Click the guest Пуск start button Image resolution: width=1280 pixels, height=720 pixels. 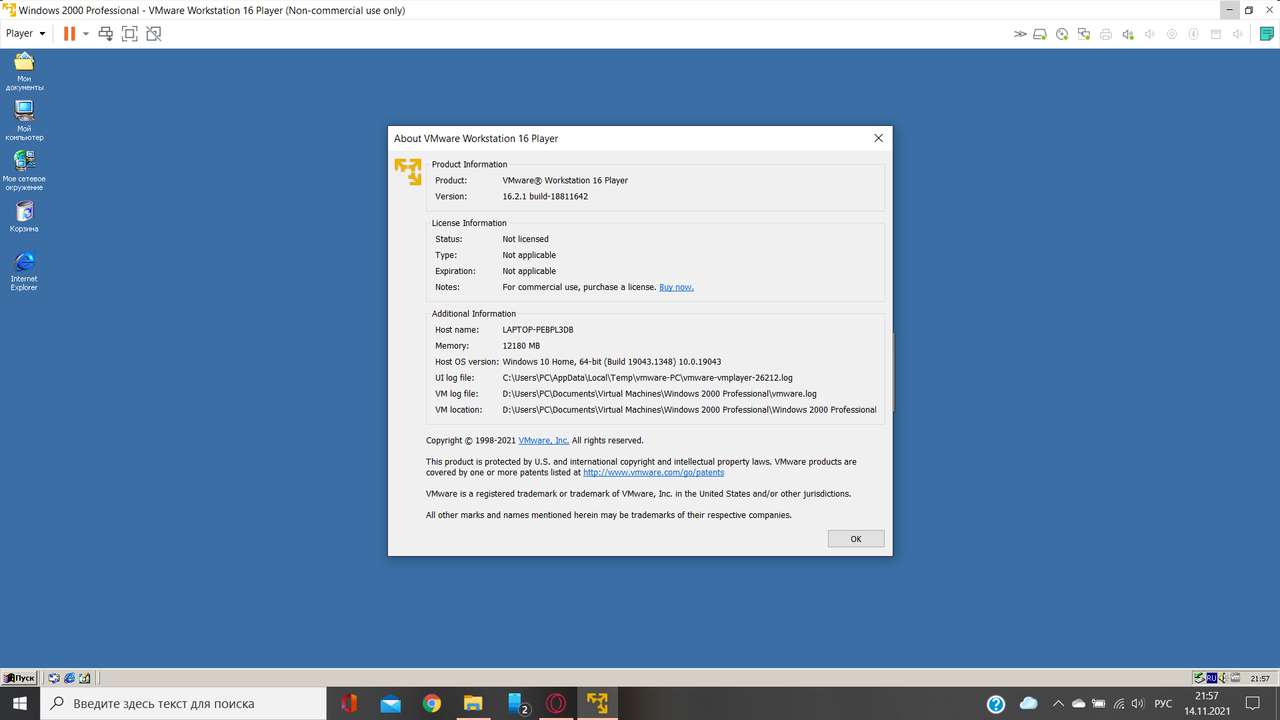point(19,678)
